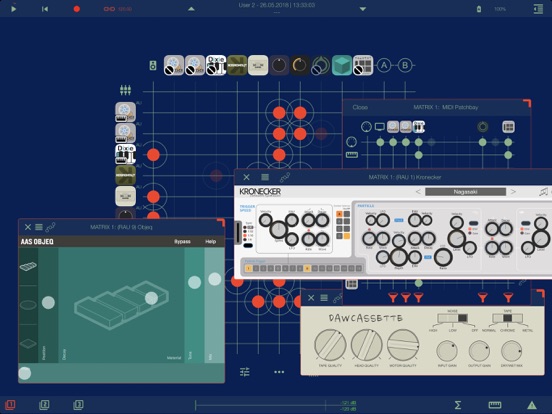Select the grid pad icon in MIDI Patchbay
552x414 pixels.
pos(508,127)
